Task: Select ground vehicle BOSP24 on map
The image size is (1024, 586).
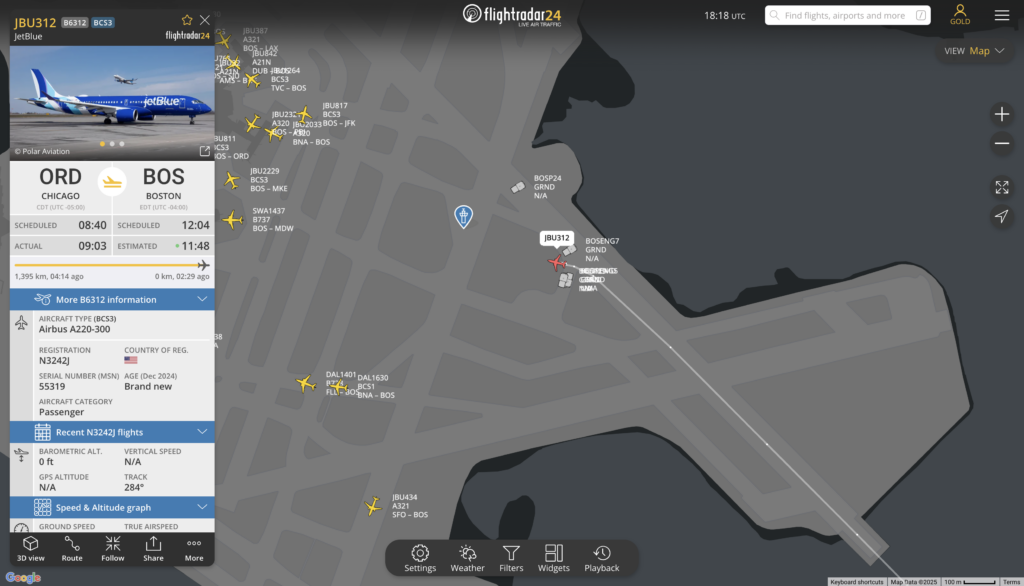Action: [518, 188]
